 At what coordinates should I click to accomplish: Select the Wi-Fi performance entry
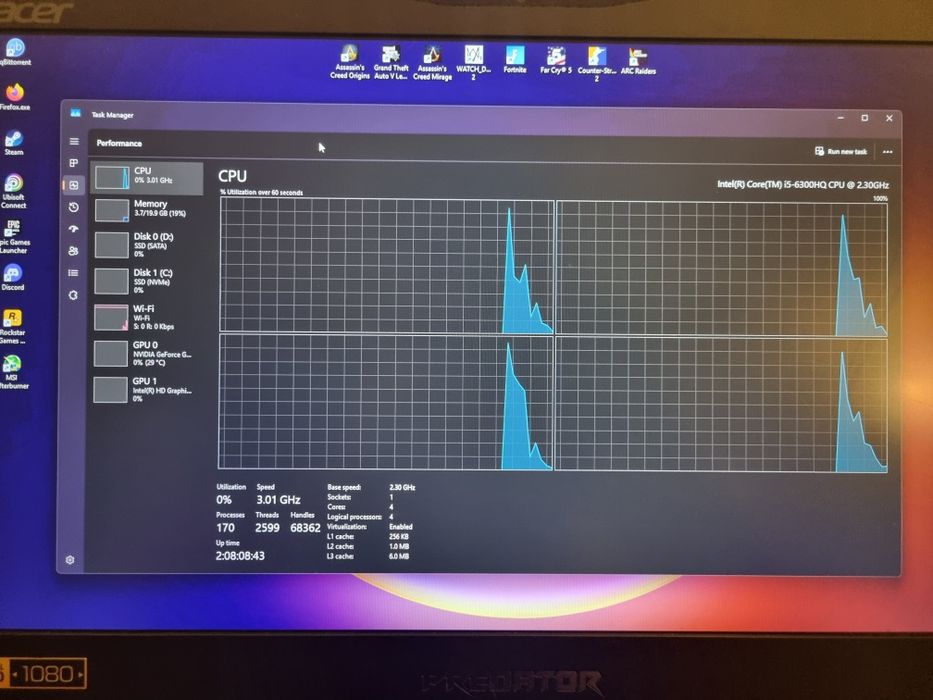tap(147, 317)
